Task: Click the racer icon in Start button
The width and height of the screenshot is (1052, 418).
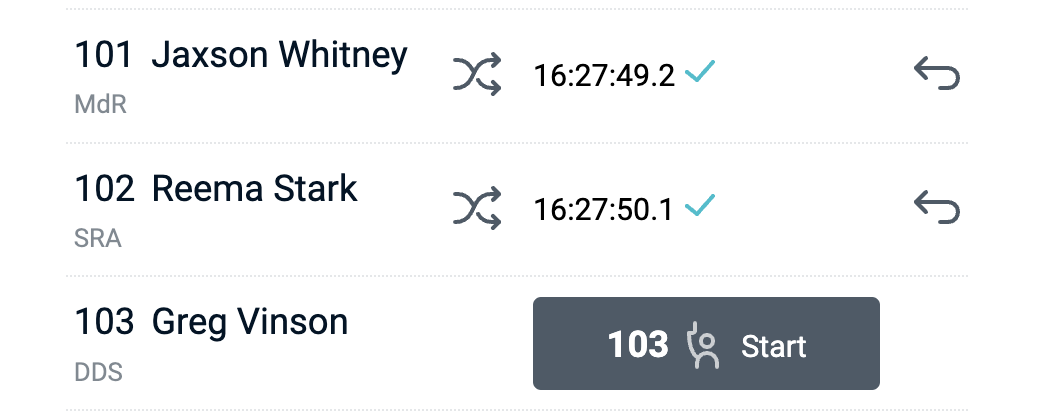Action: (704, 345)
